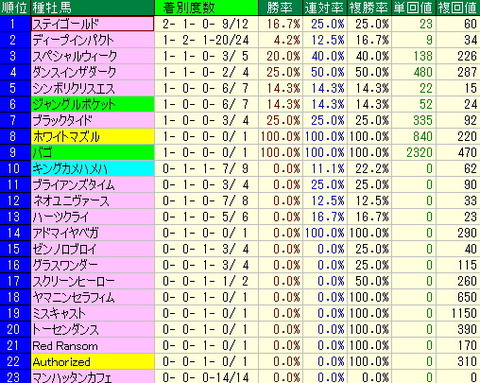480x383 pixels.
Task: Sort by 勝率 column header
Action: coord(280,8)
